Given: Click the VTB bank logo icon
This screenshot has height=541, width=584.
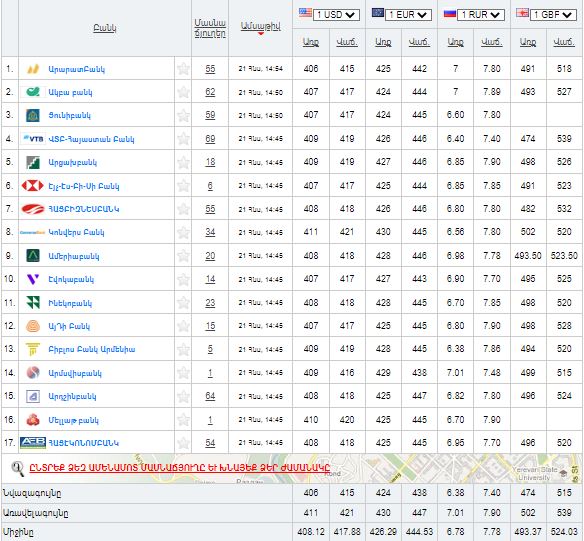Looking at the screenshot, I should [x=33, y=139].
